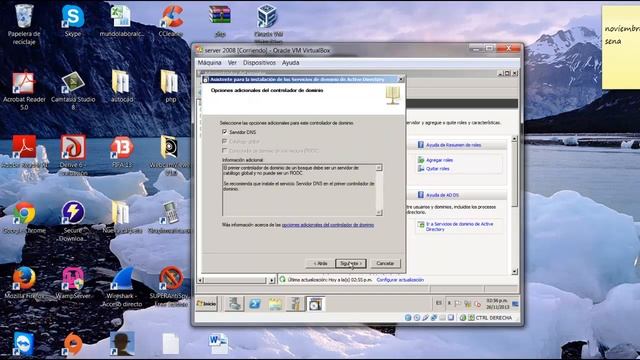Image resolution: width=640 pixels, height=360 pixels.
Task: Launch the Origin desktop shortcut
Action: 73,344
